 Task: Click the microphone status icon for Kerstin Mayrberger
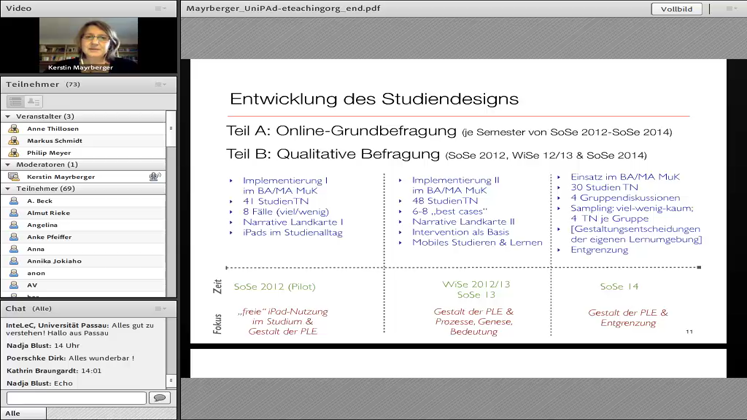pyautogui.click(x=155, y=177)
